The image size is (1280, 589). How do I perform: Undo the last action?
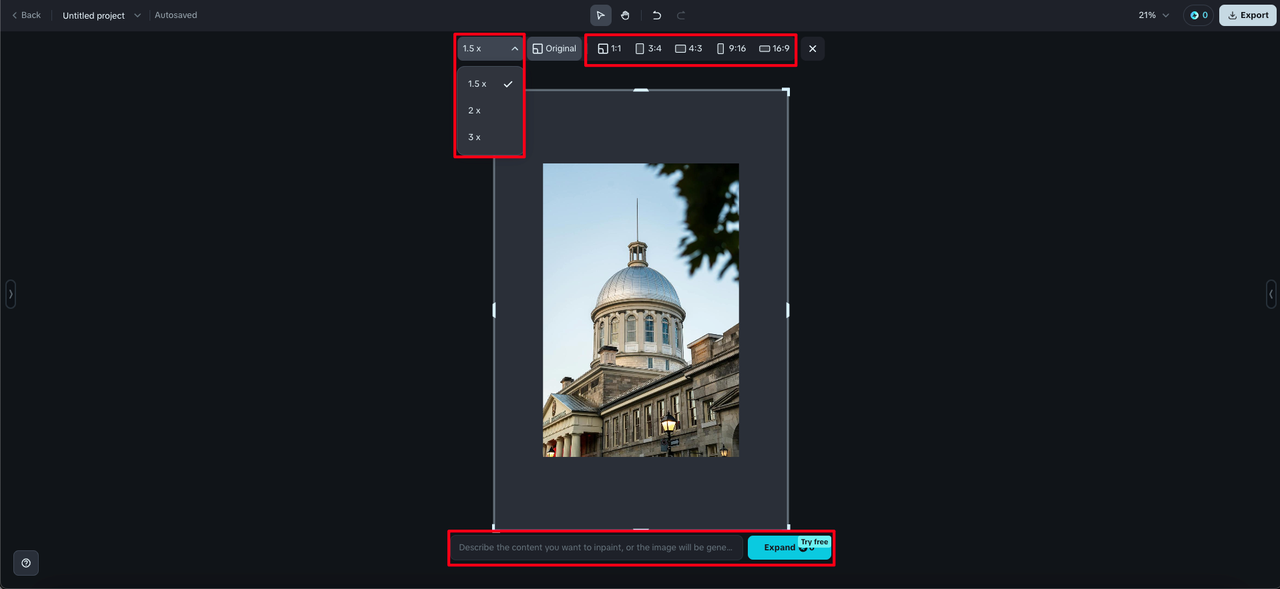coord(657,15)
